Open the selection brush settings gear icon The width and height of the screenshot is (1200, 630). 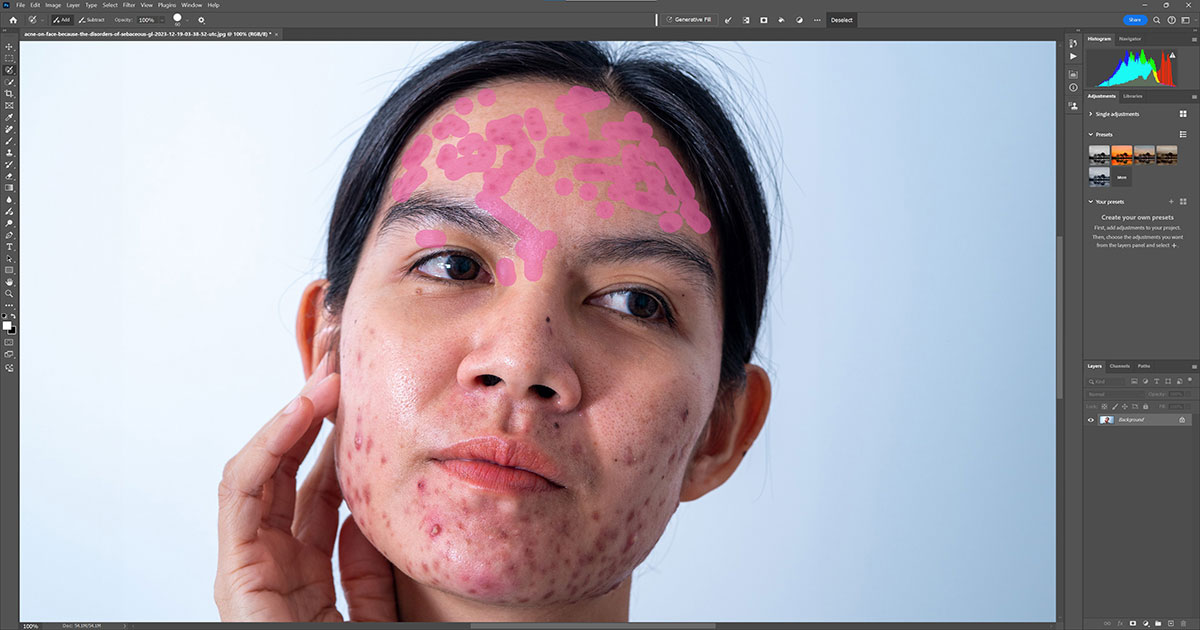(x=201, y=19)
